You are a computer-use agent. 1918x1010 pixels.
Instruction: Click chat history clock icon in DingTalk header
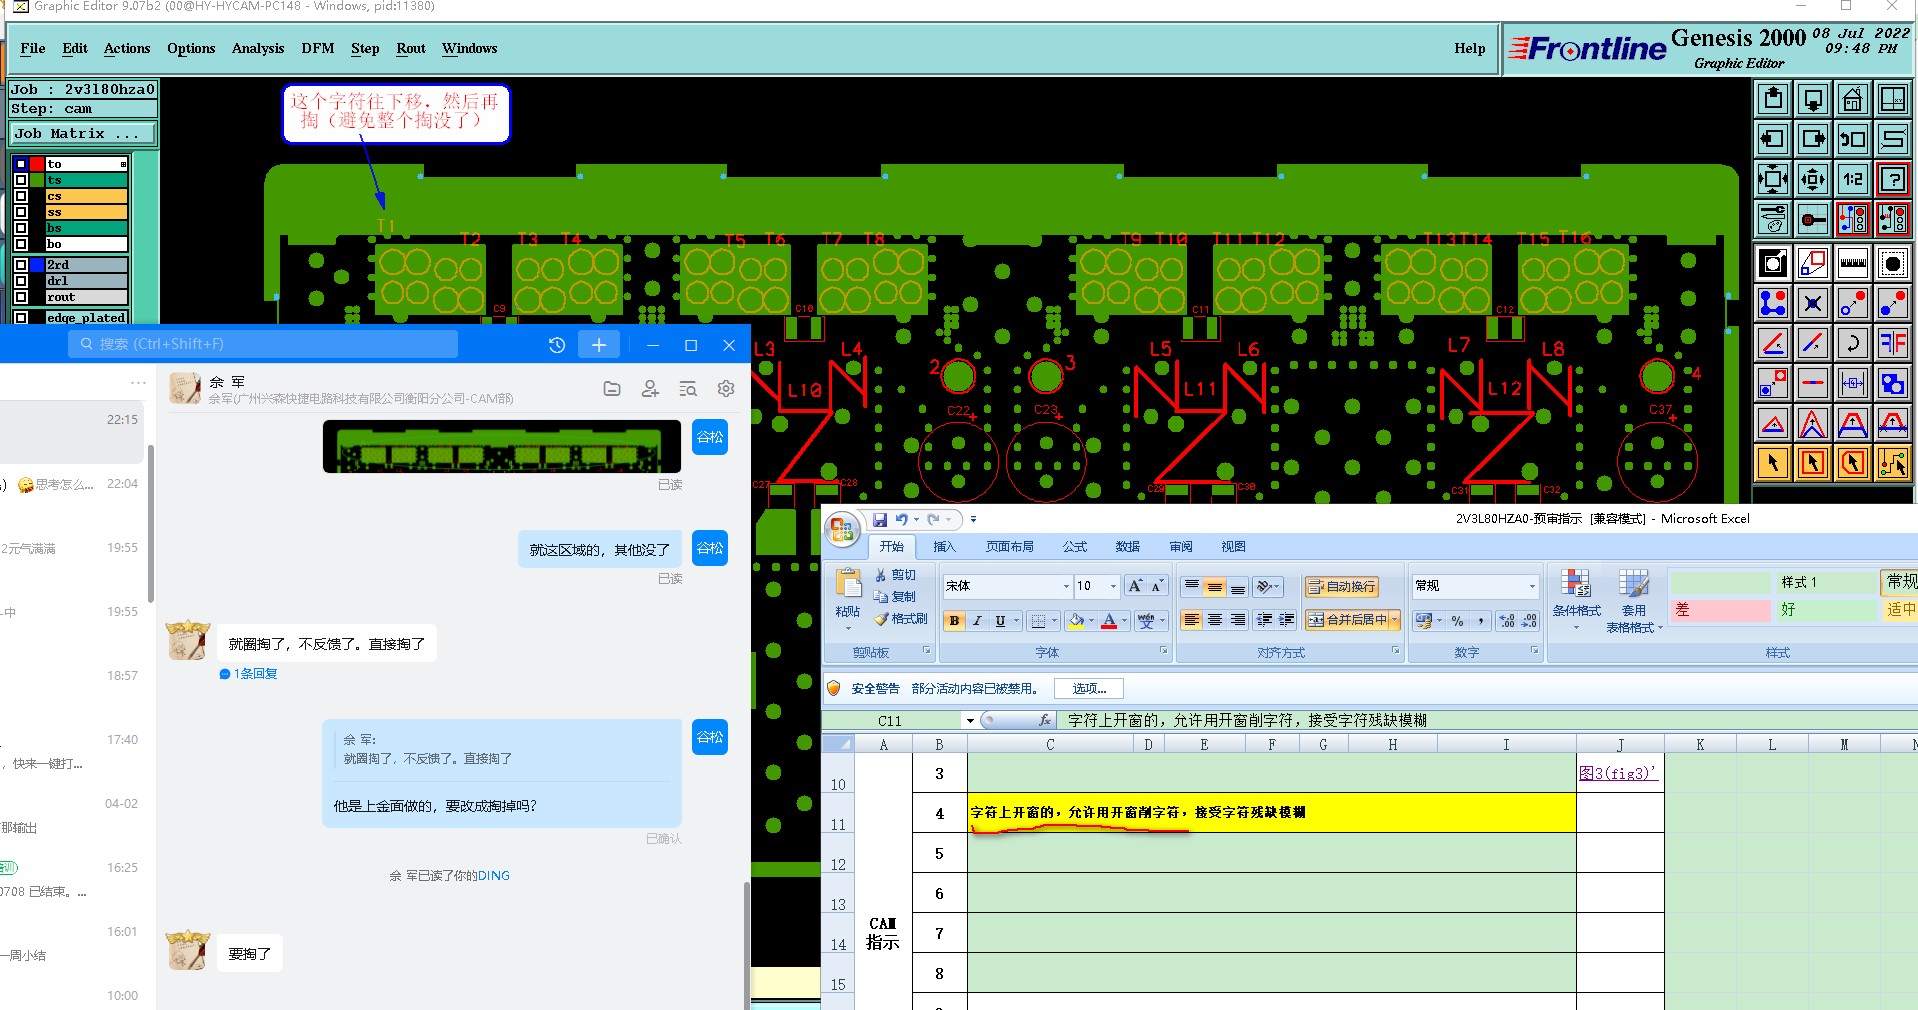pos(557,345)
